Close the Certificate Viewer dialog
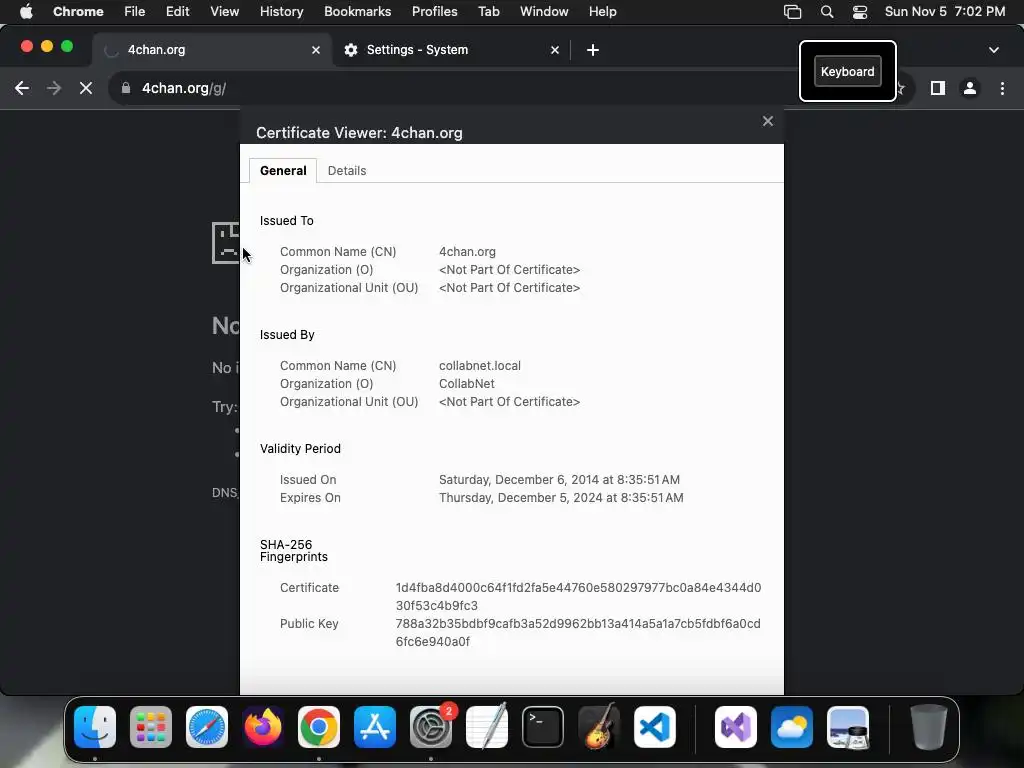The image size is (1024, 768). click(x=767, y=121)
